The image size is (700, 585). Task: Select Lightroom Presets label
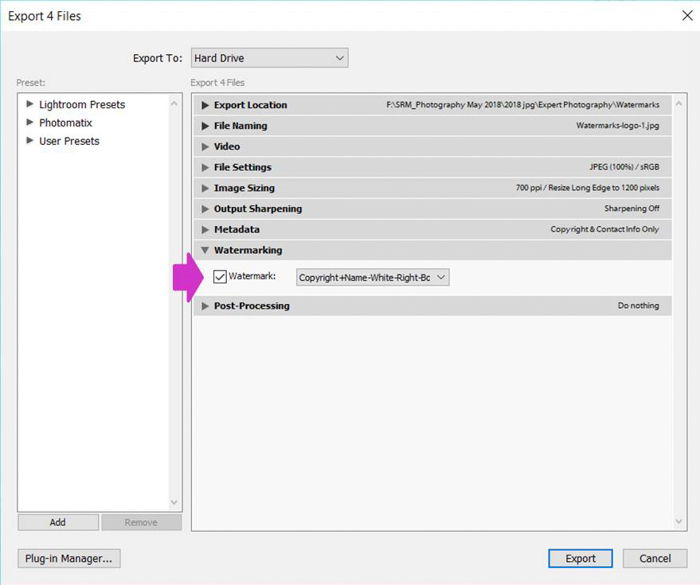click(82, 104)
